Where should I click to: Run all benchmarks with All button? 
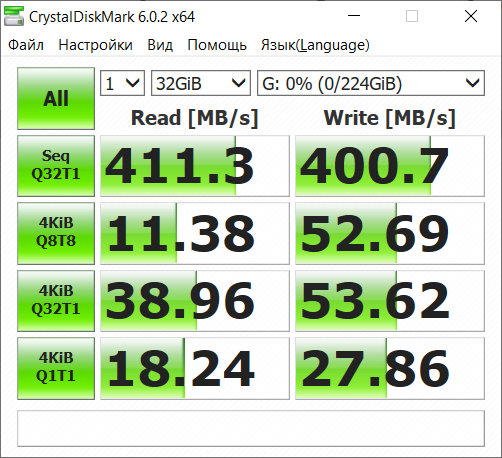click(x=56, y=98)
